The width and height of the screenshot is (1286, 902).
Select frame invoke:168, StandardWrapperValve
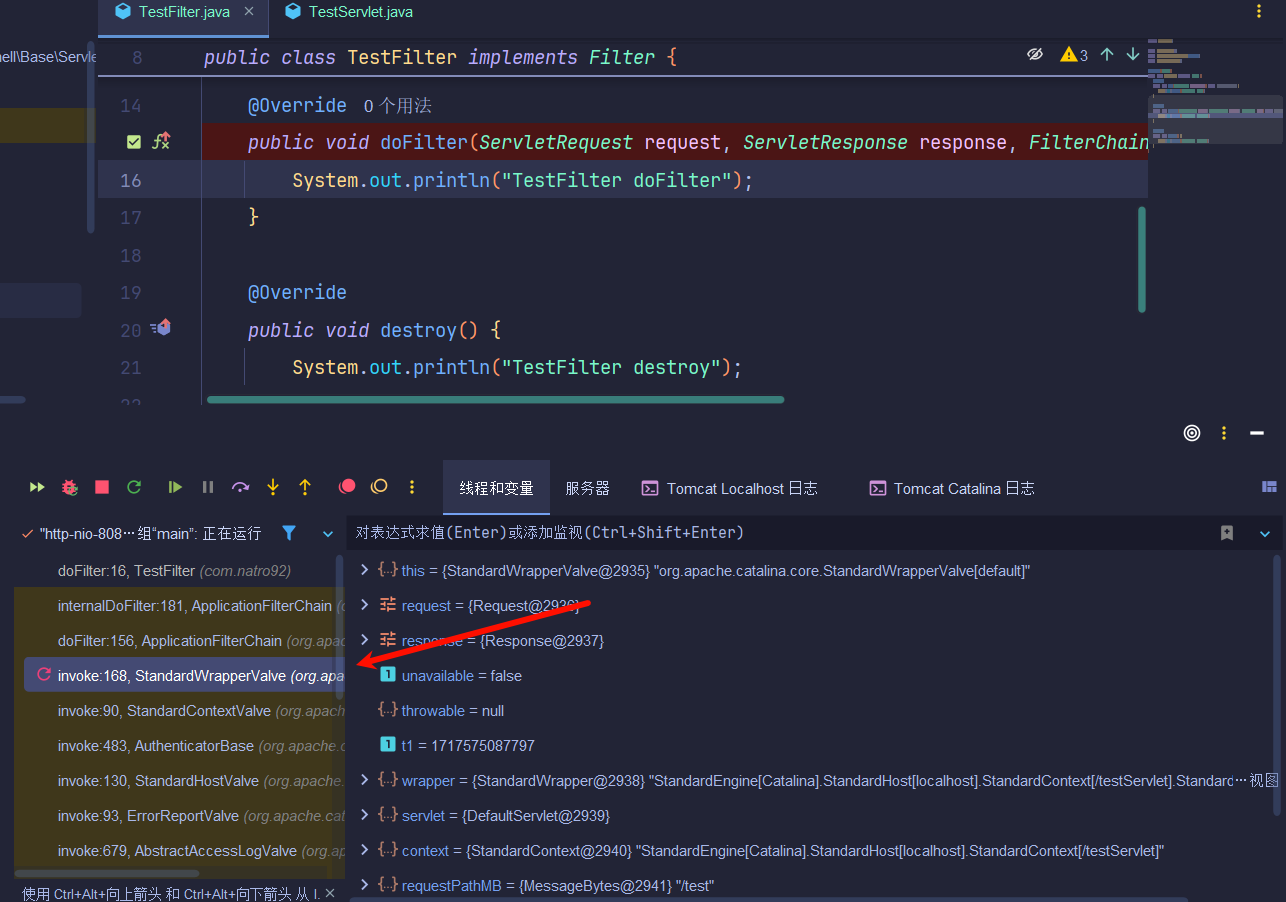pos(184,676)
